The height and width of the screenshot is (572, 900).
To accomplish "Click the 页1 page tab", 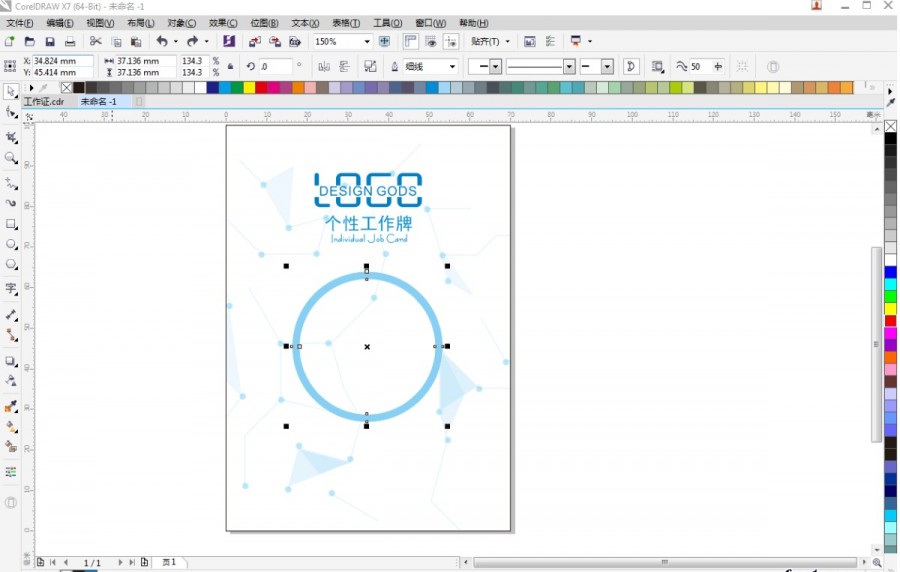I will 169,563.
